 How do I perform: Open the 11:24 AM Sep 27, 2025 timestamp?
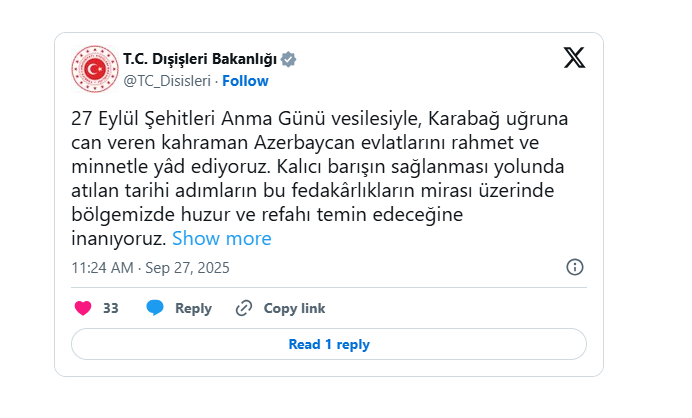(150, 268)
